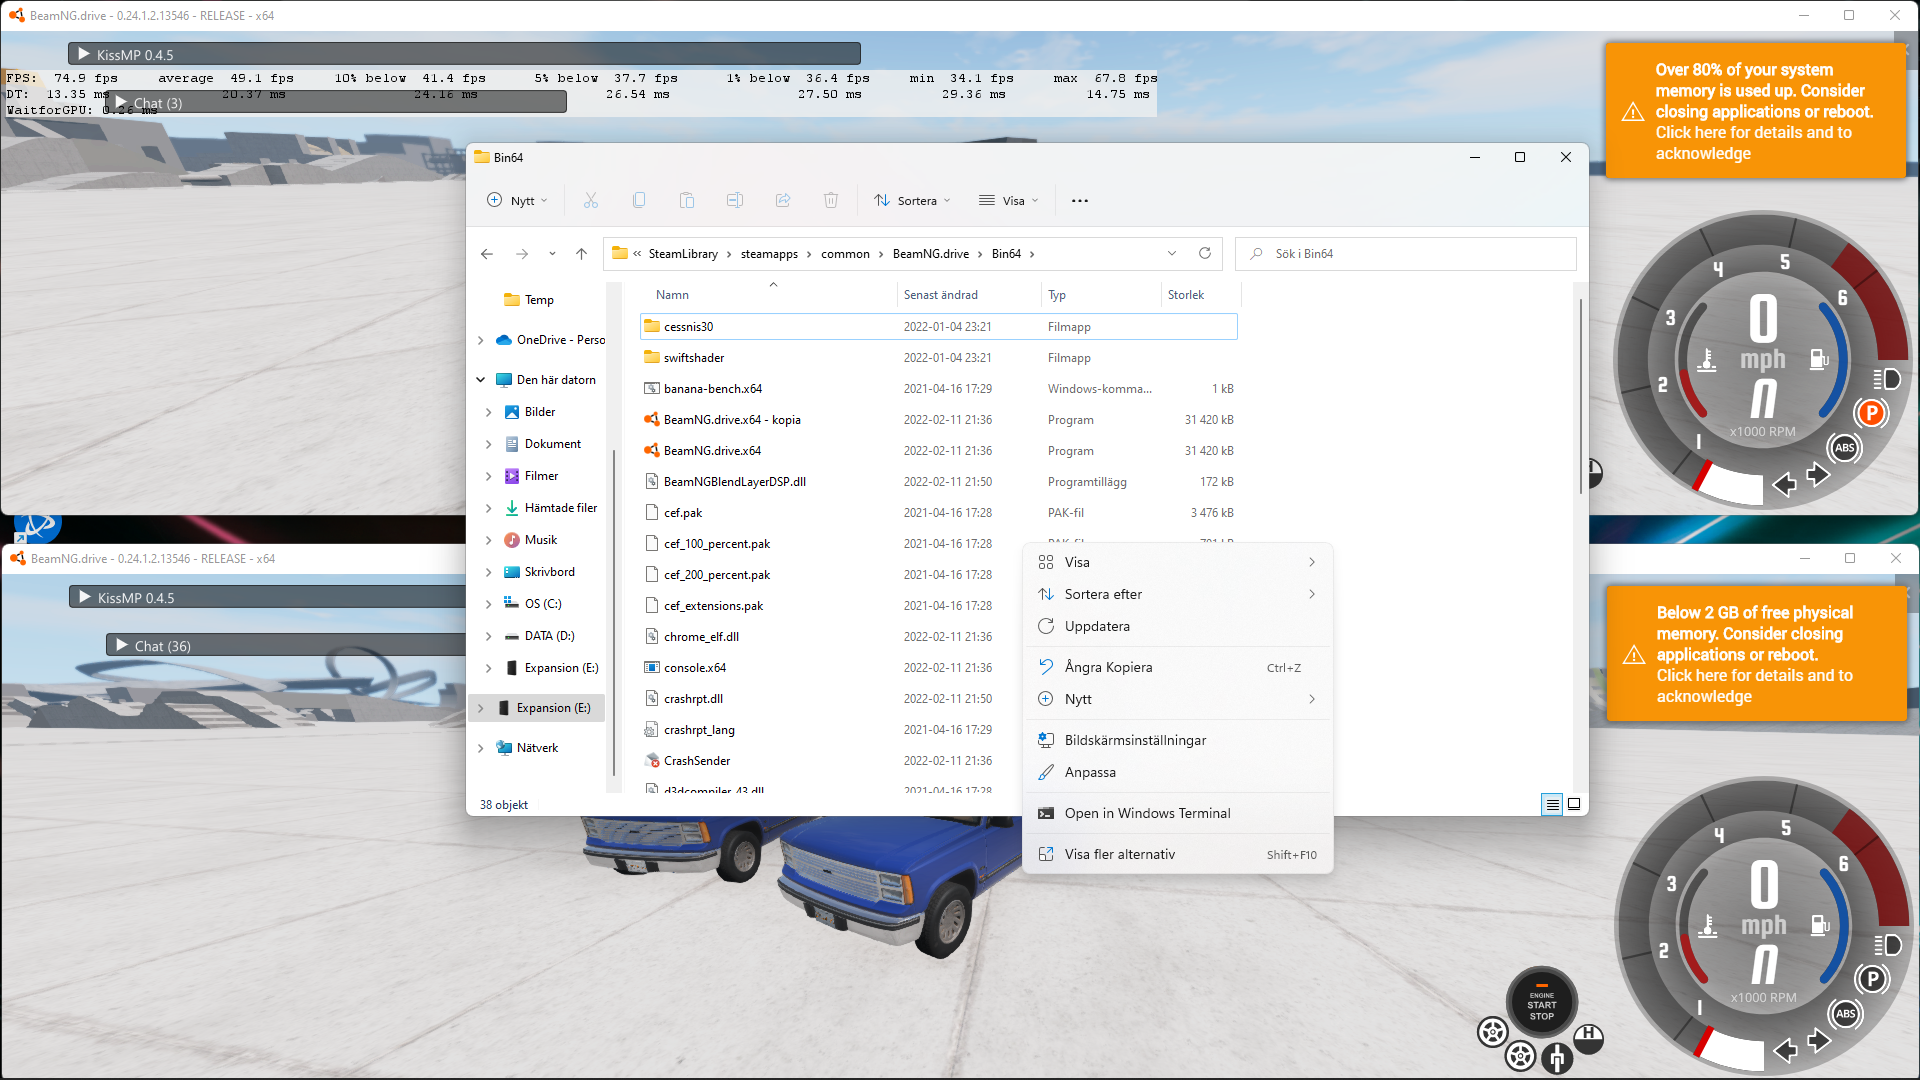Image resolution: width=1920 pixels, height=1080 pixels.
Task: Select Open in Windows Terminal
Action: click(1178, 813)
